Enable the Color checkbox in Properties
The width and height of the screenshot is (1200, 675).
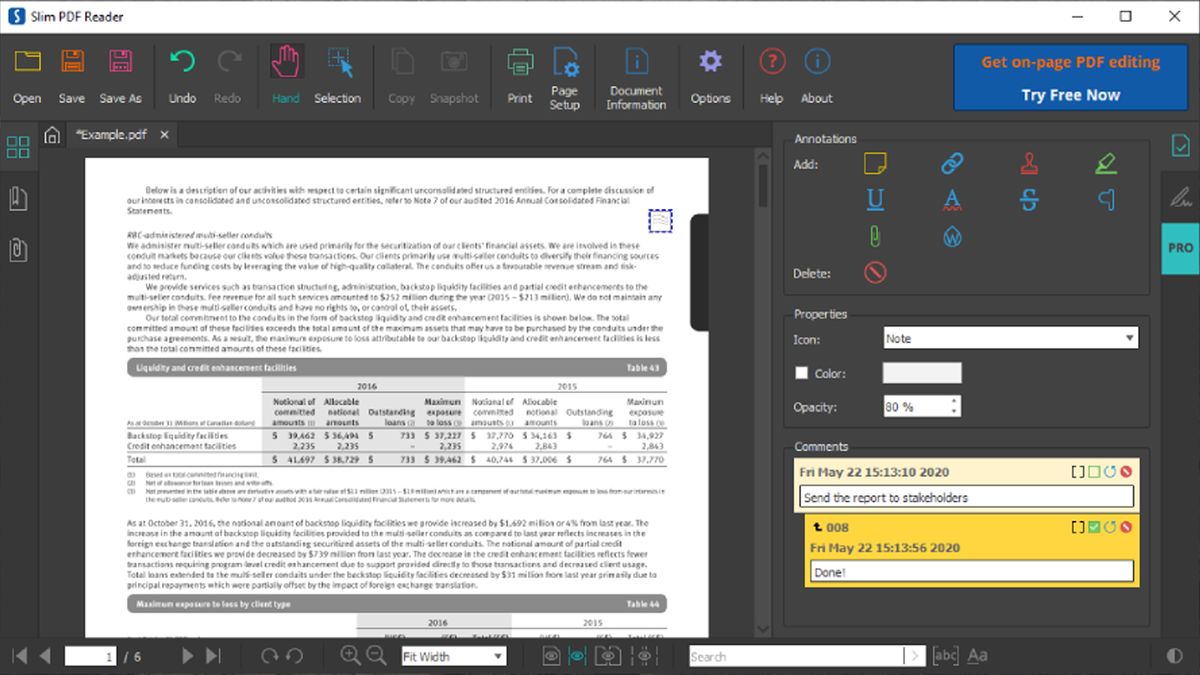coord(800,373)
